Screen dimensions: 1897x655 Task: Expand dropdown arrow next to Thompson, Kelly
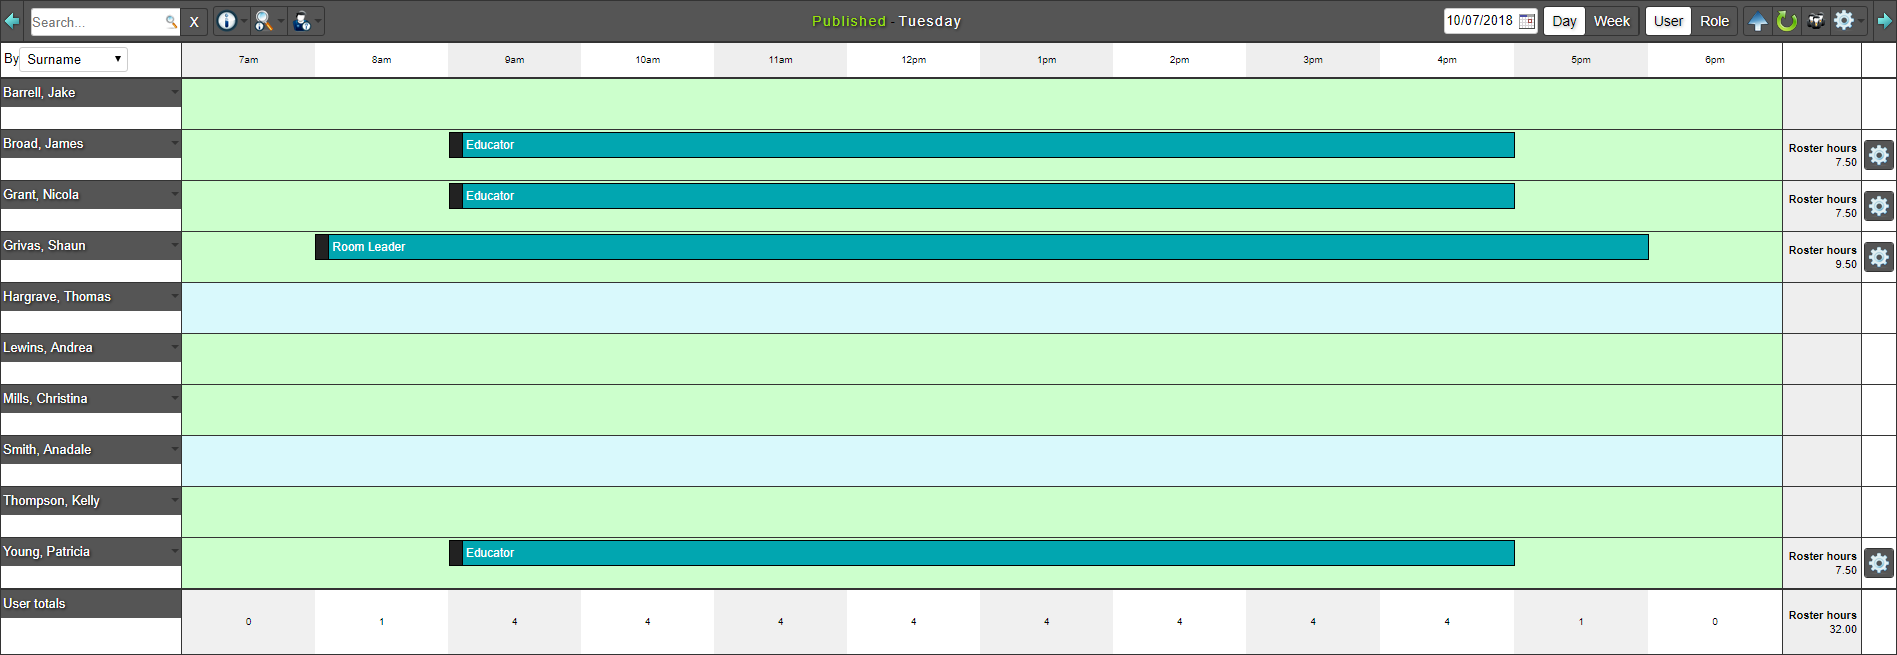pos(175,501)
